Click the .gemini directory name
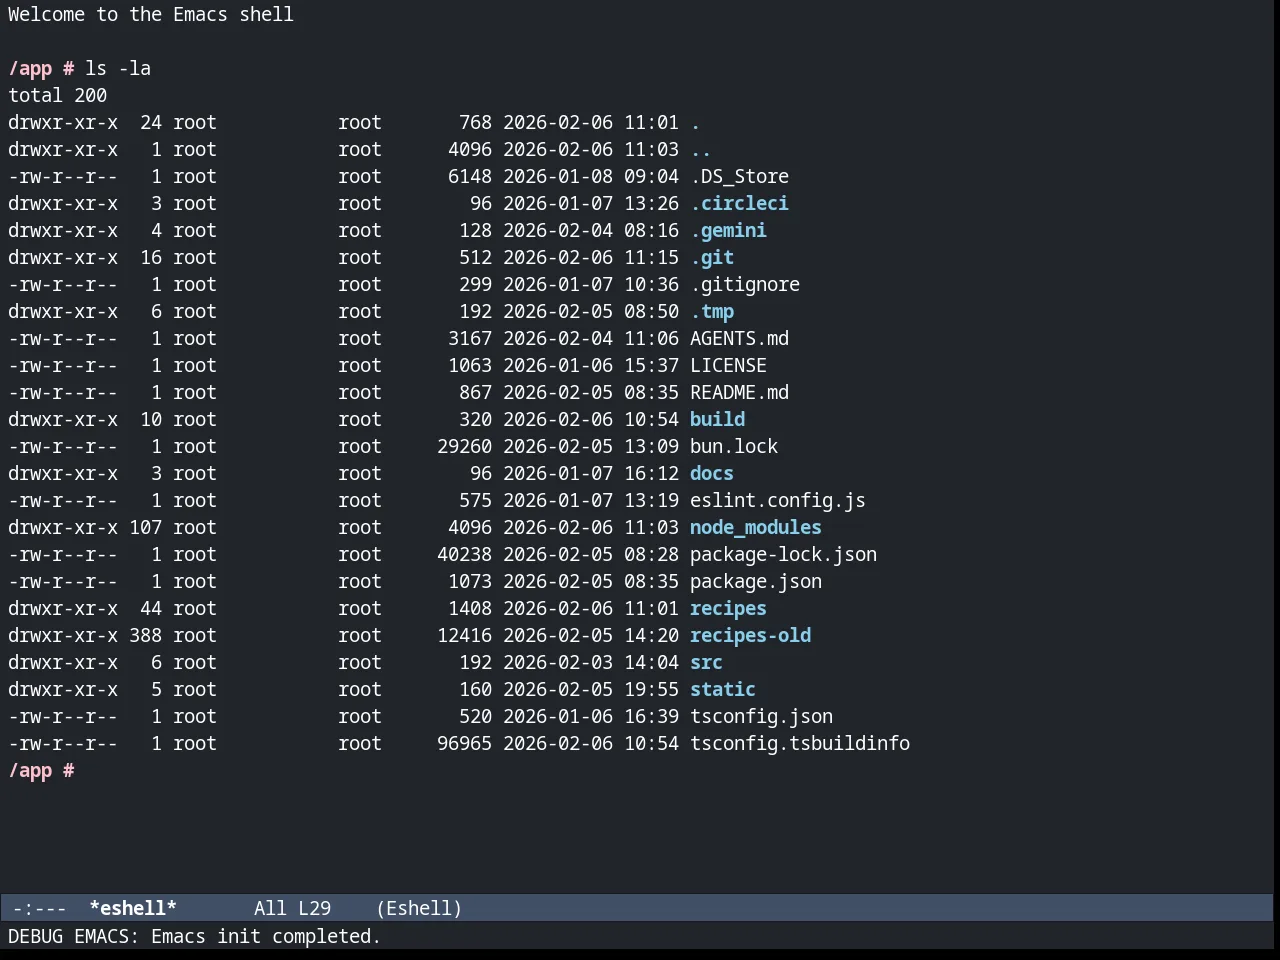 click(728, 230)
